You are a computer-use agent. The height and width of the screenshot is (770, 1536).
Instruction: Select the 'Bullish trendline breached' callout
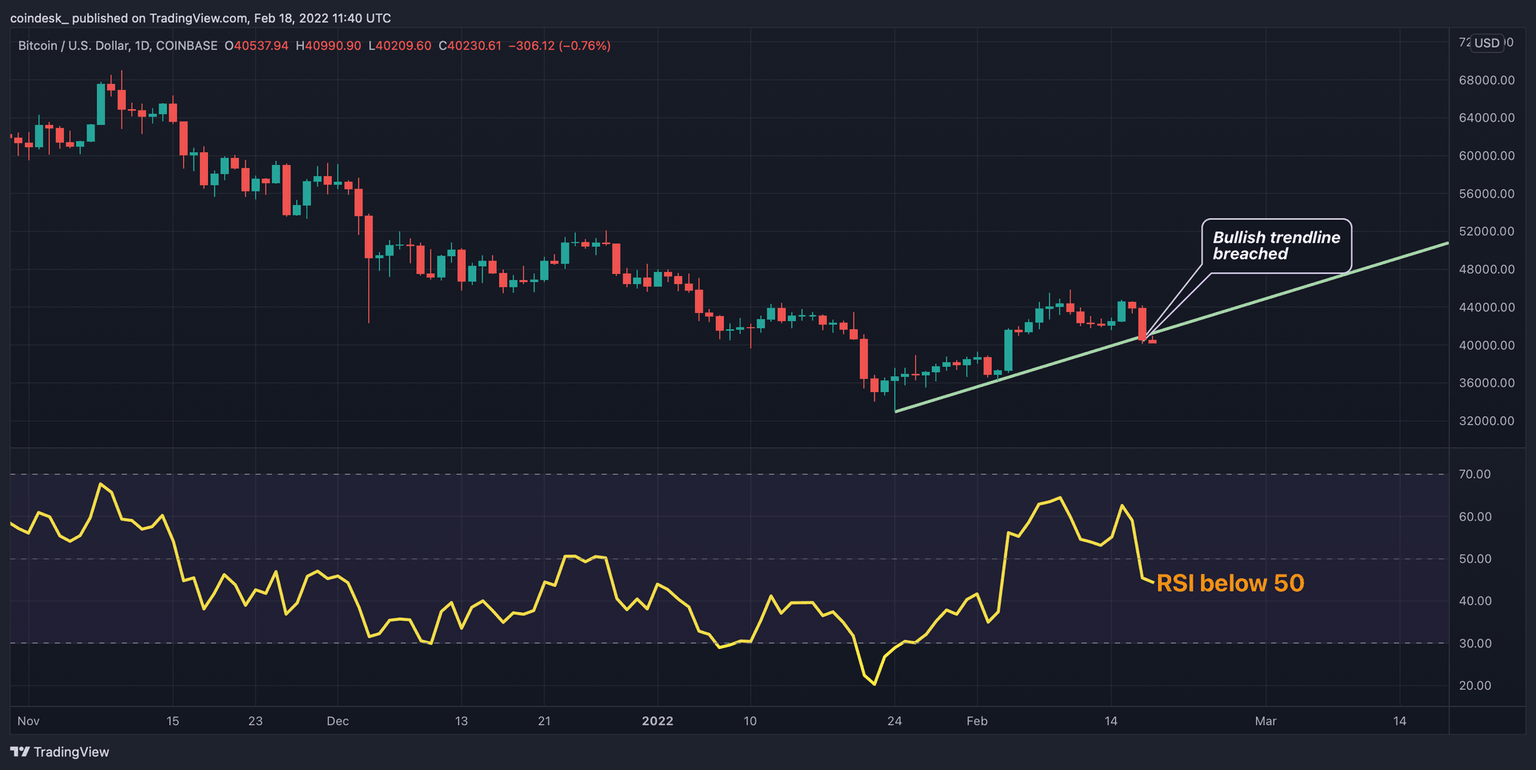point(1275,246)
